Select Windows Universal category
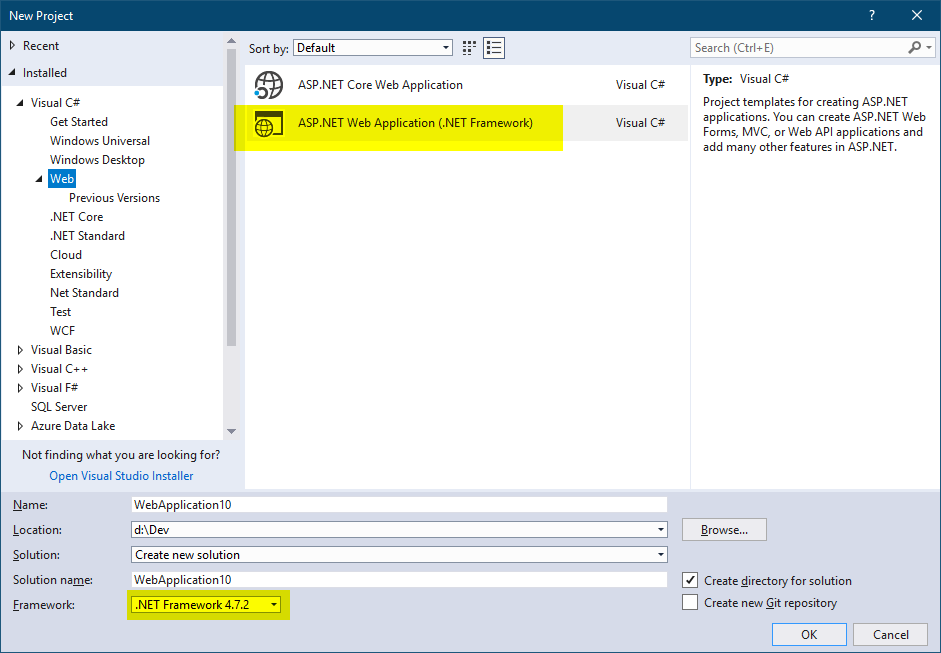 [100, 141]
